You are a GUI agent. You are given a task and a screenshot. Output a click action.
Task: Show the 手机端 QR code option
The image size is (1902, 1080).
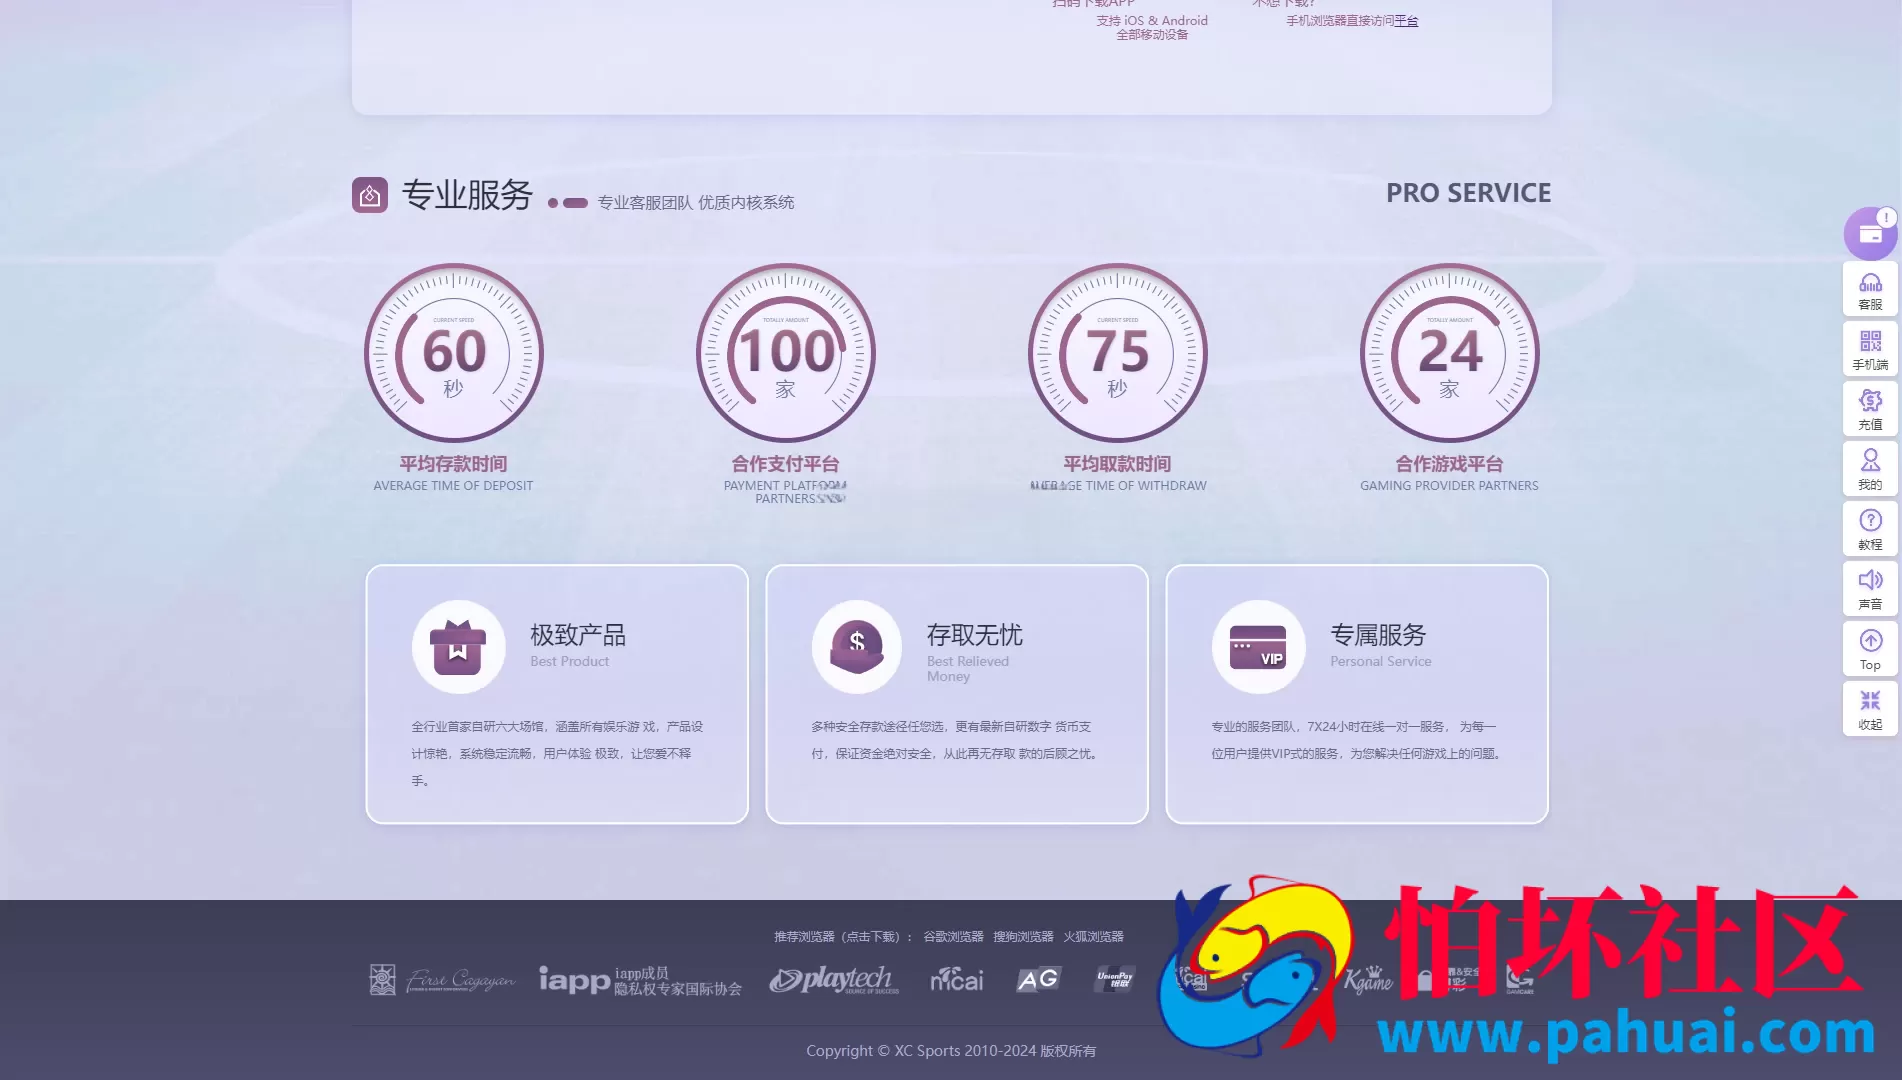click(x=1870, y=350)
